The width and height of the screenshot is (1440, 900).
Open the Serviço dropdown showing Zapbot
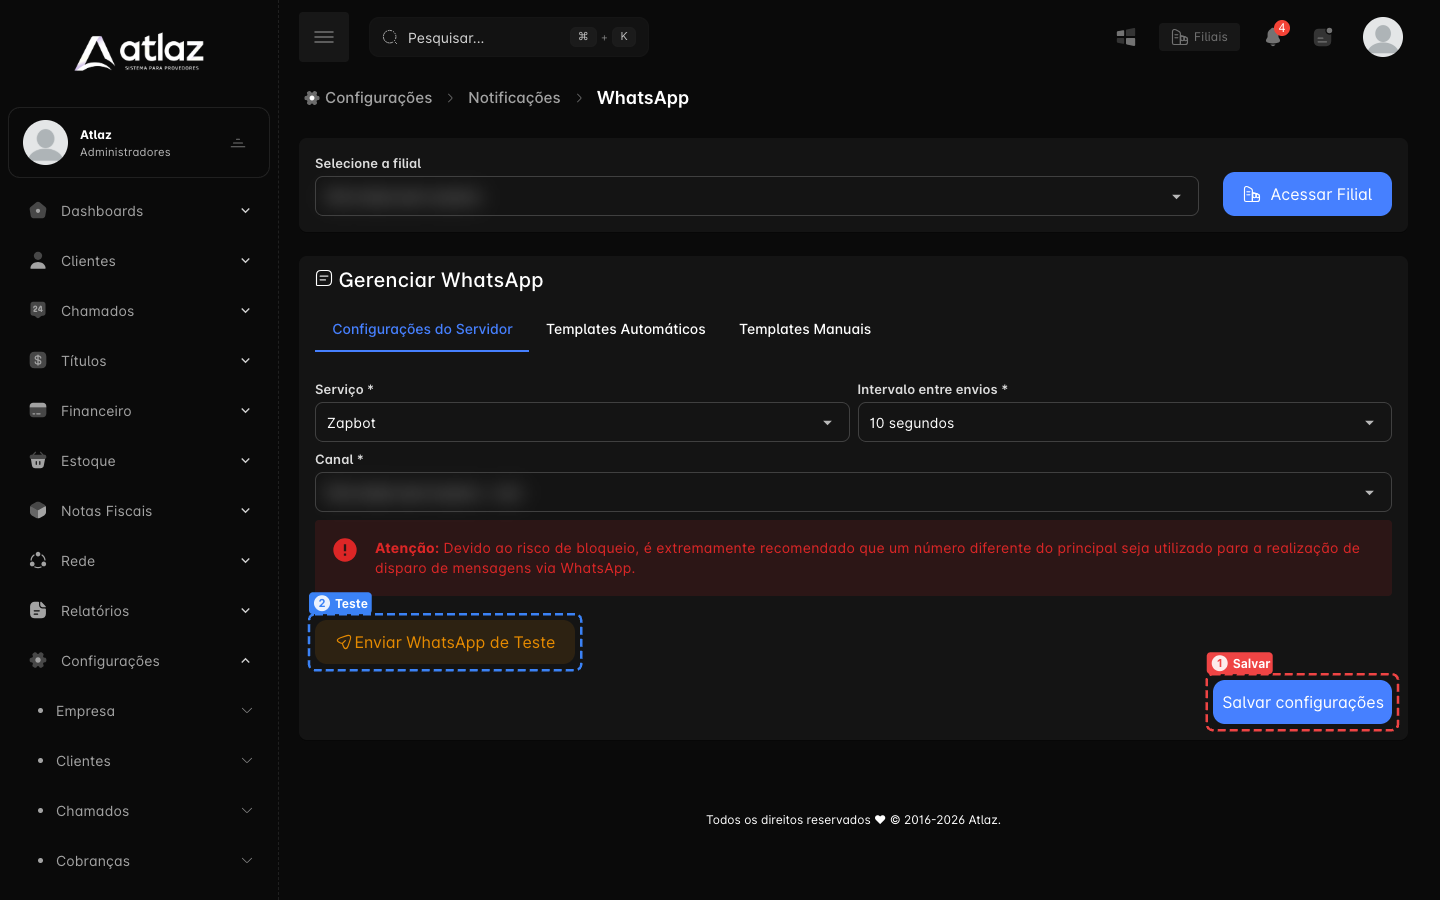582,422
